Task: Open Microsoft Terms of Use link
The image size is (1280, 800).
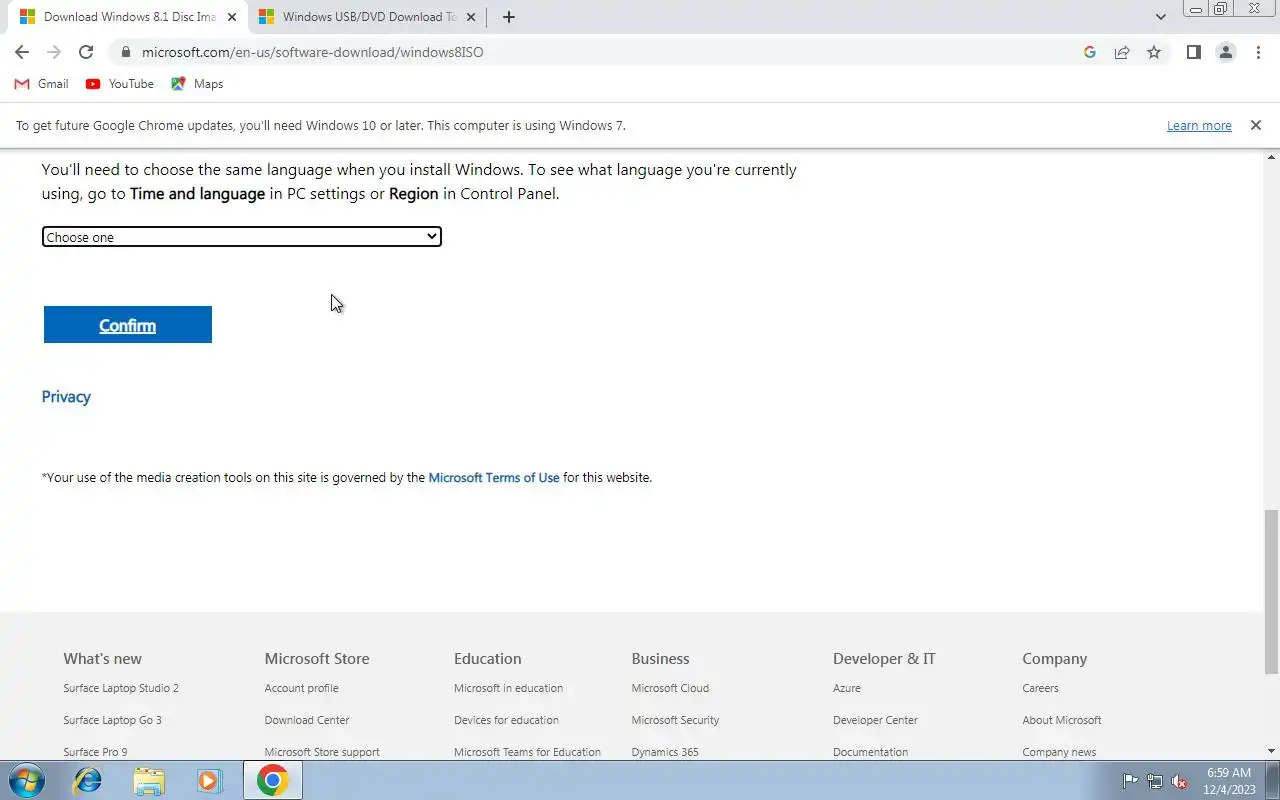Action: click(x=494, y=478)
